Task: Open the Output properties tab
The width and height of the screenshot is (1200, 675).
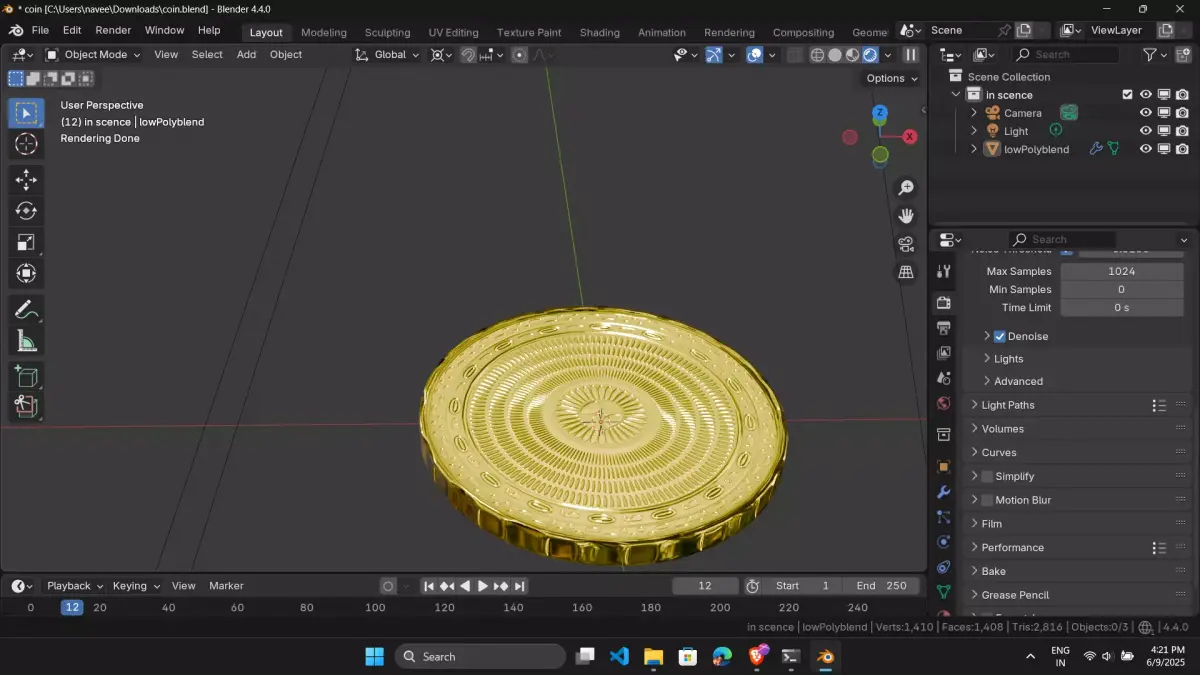Action: coord(944,328)
